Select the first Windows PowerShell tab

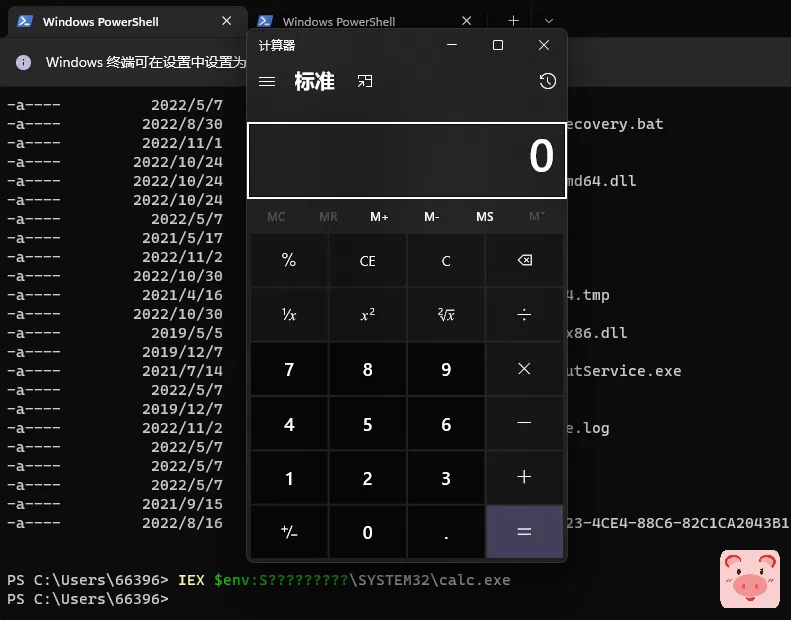(x=127, y=21)
